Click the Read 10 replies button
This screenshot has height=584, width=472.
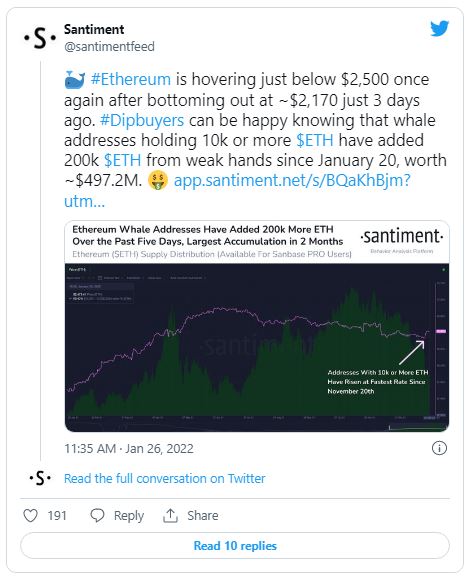pyautogui.click(x=235, y=546)
